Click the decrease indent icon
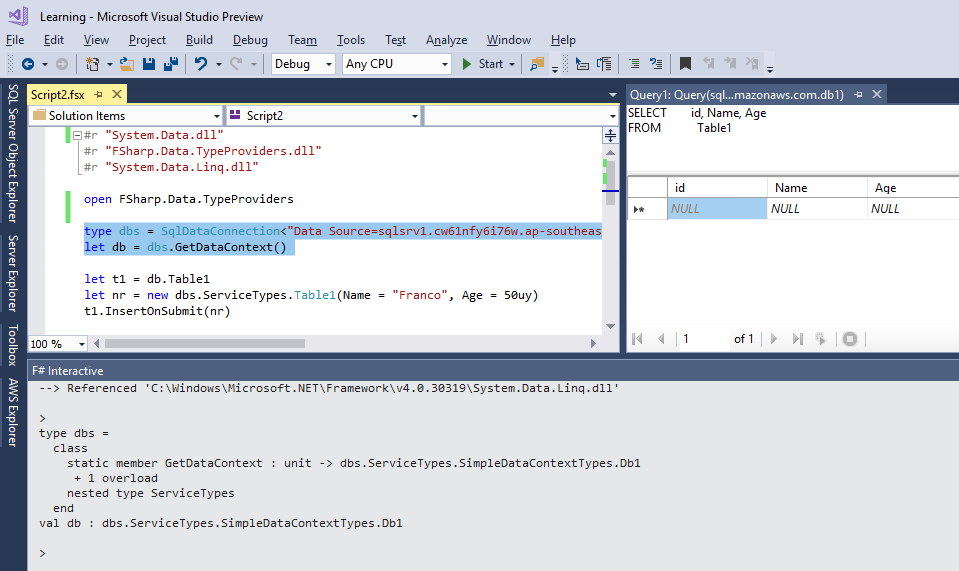959x571 pixels. pyautogui.click(x=582, y=64)
